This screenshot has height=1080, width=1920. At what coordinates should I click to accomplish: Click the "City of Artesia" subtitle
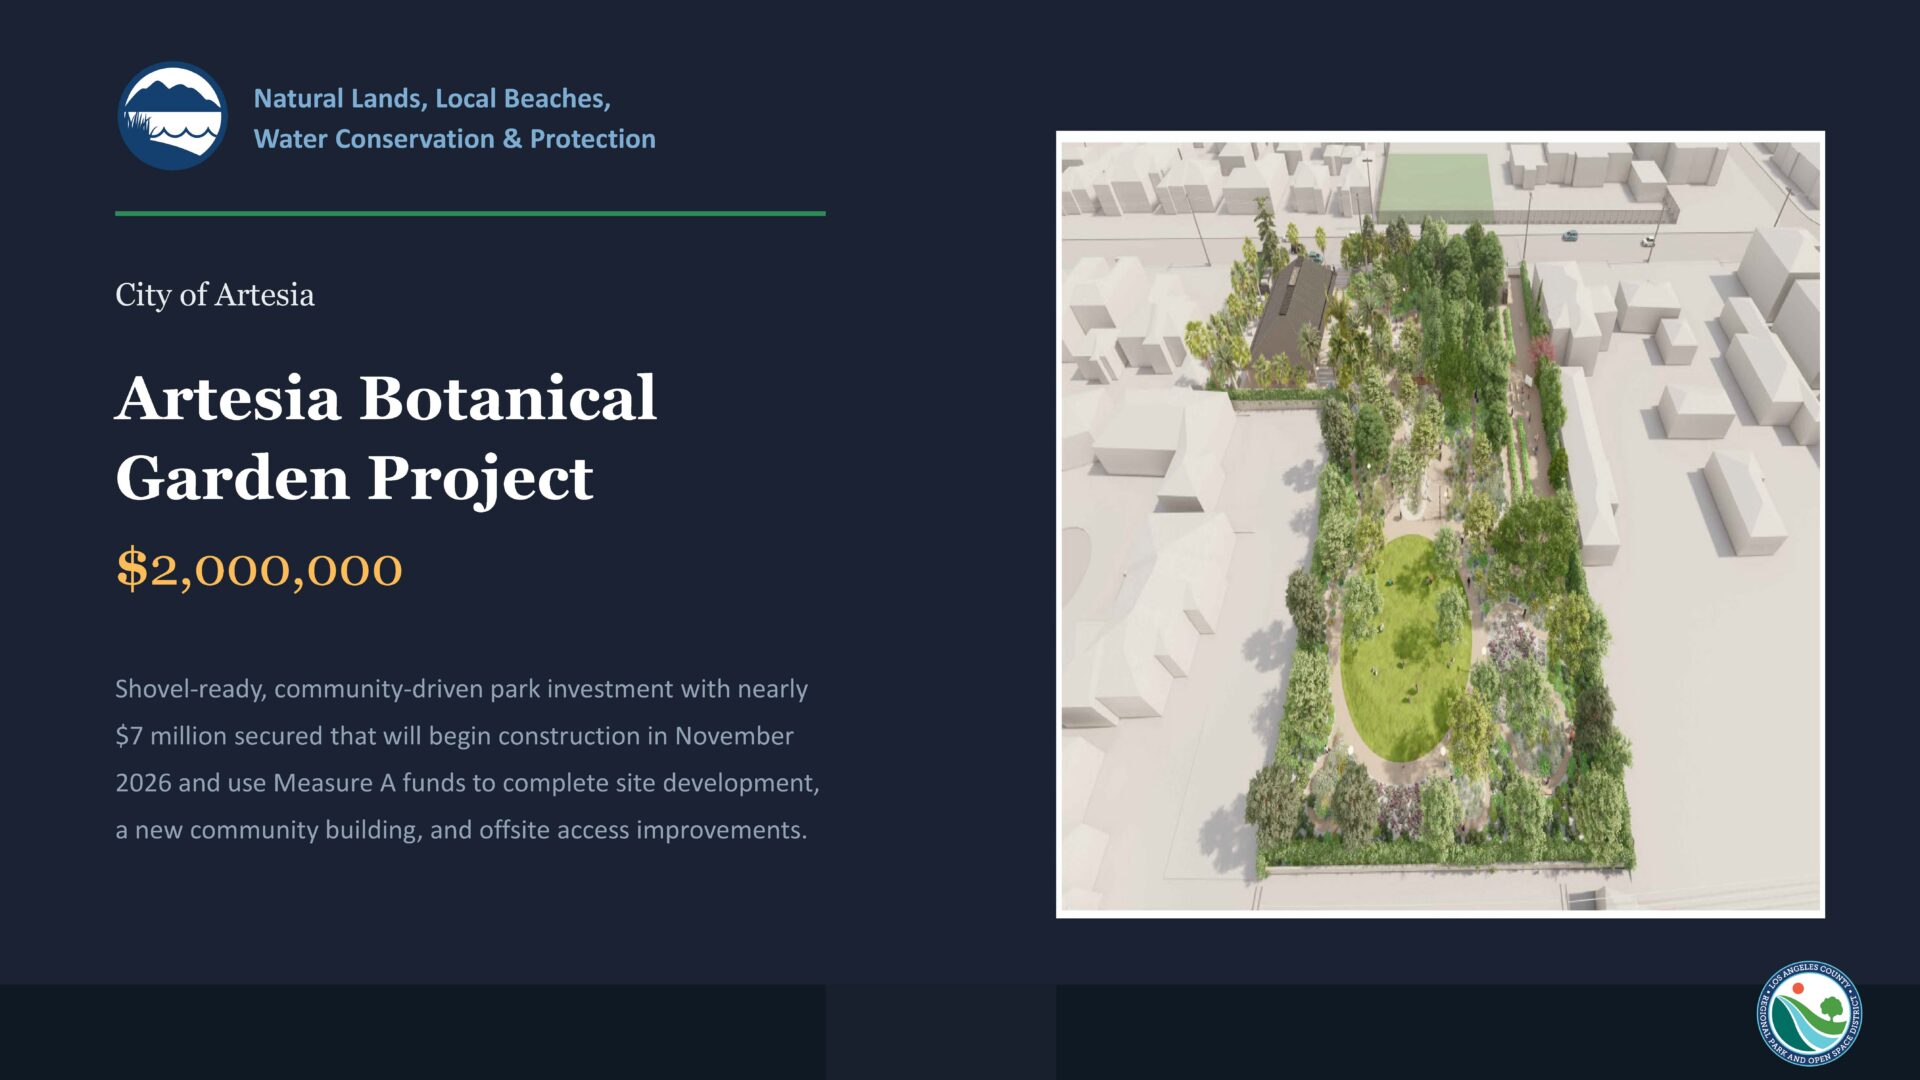[214, 295]
